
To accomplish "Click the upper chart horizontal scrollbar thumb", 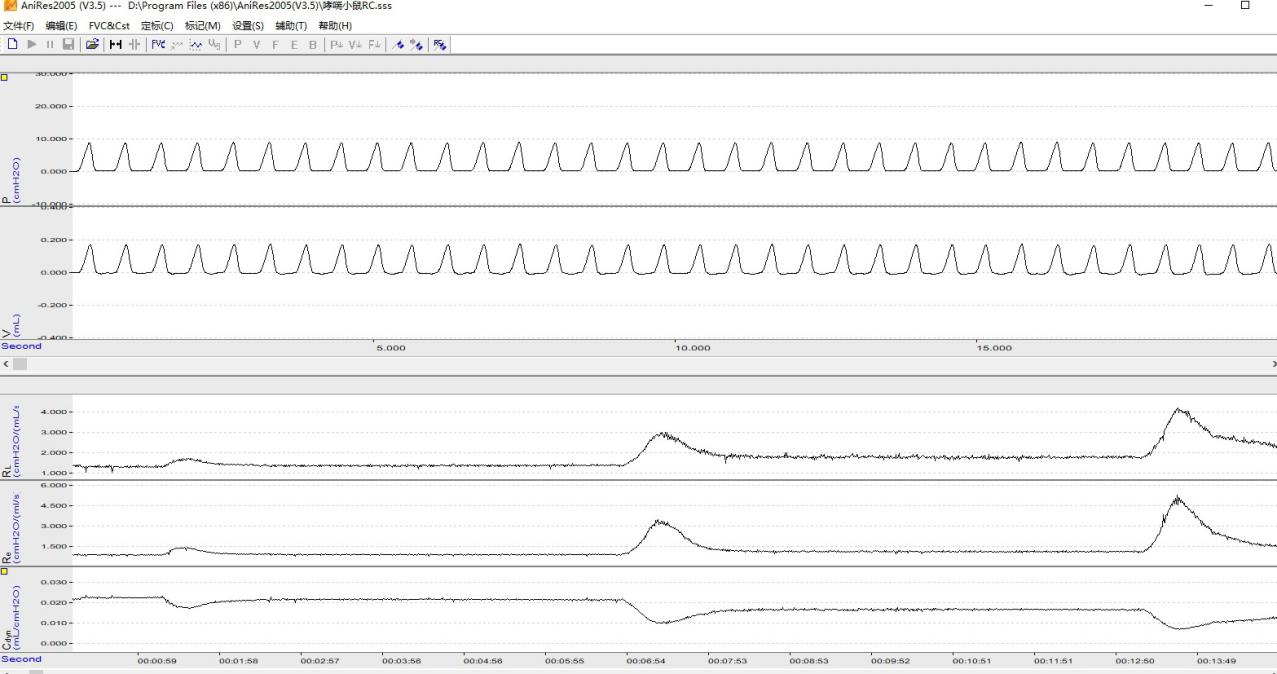I will point(20,364).
